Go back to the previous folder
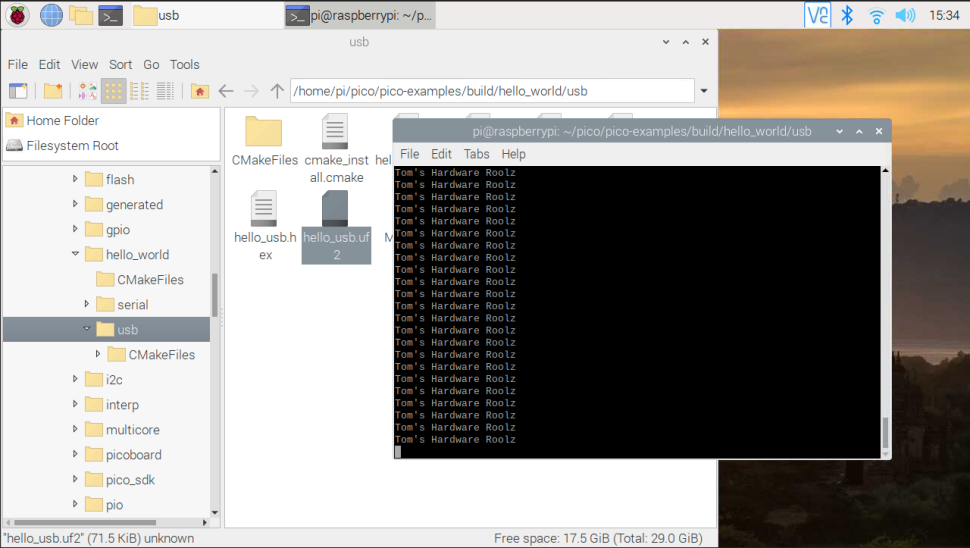This screenshot has height=548, width=970. pos(226,91)
